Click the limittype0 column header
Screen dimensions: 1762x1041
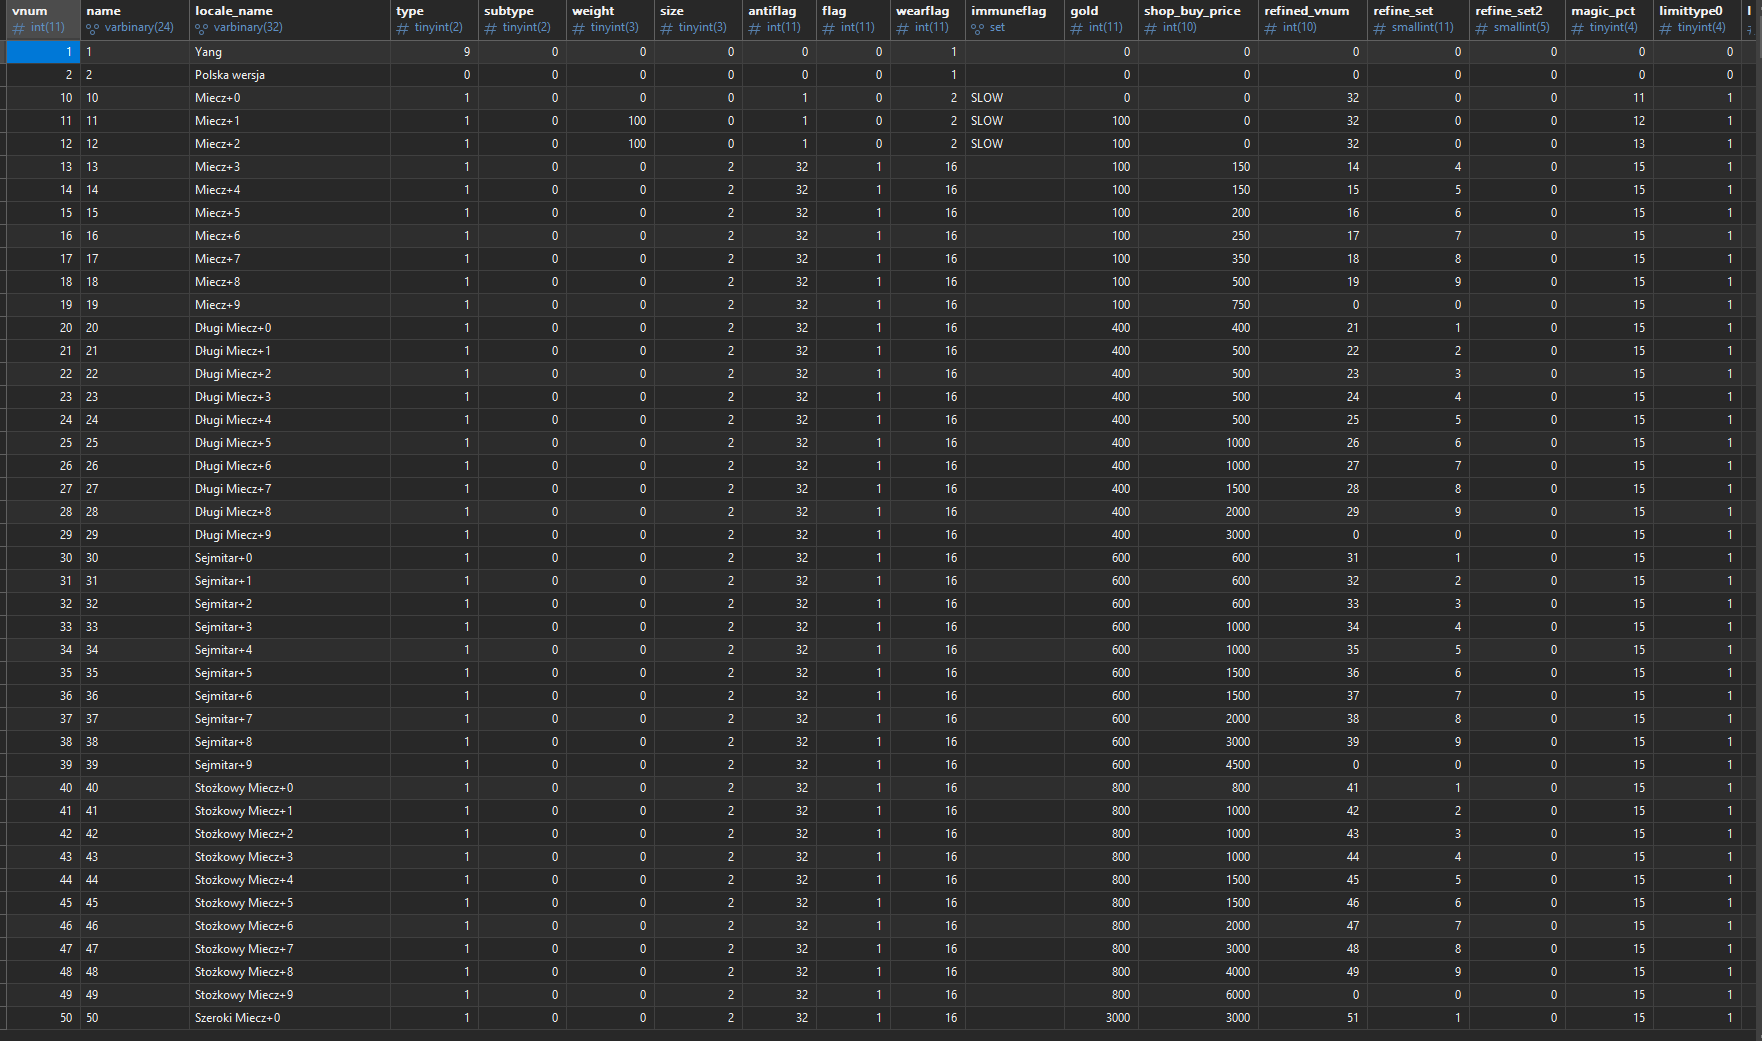pyautogui.click(x=1690, y=11)
